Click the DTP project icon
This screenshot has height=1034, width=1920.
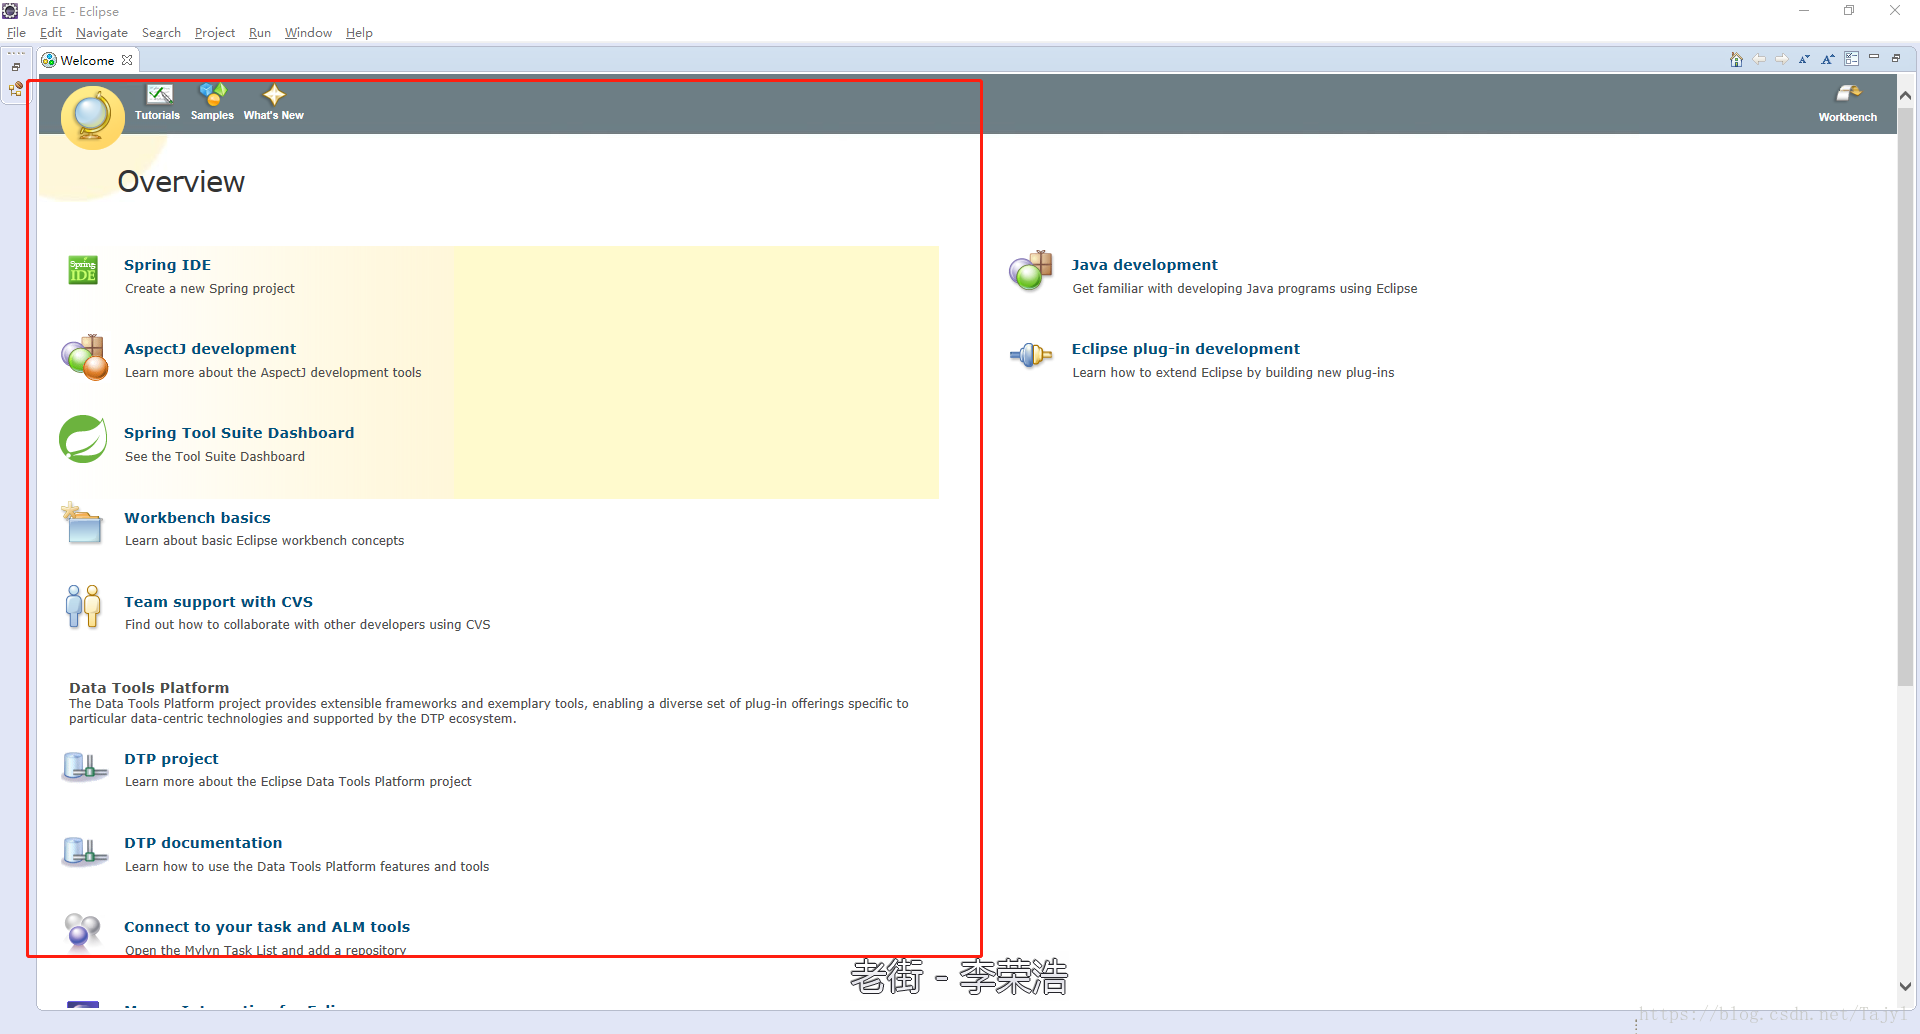85,767
